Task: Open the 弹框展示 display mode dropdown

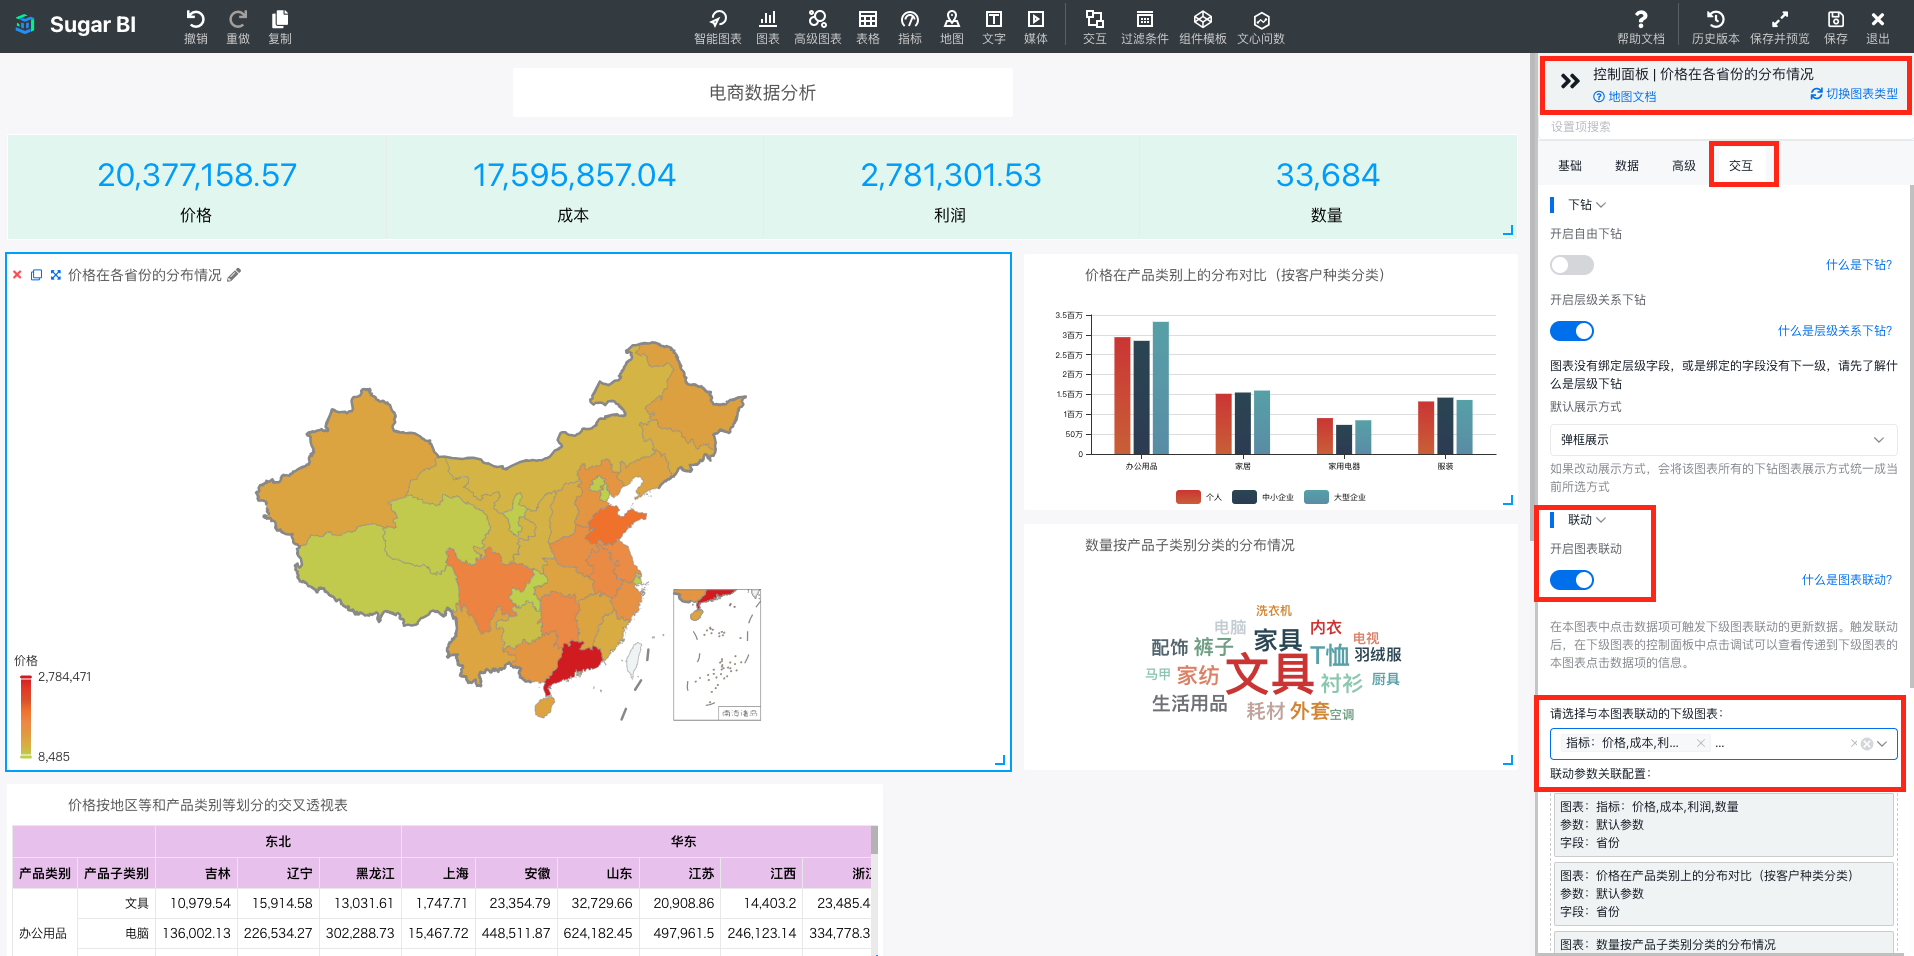Action: point(1723,440)
